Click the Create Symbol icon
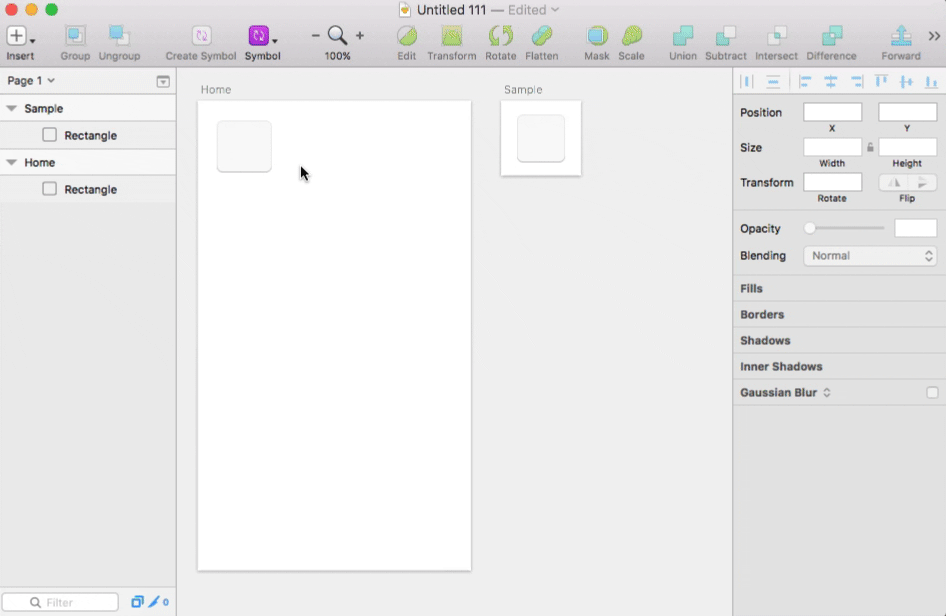Viewport: 946px width, 616px height. pyautogui.click(x=201, y=37)
